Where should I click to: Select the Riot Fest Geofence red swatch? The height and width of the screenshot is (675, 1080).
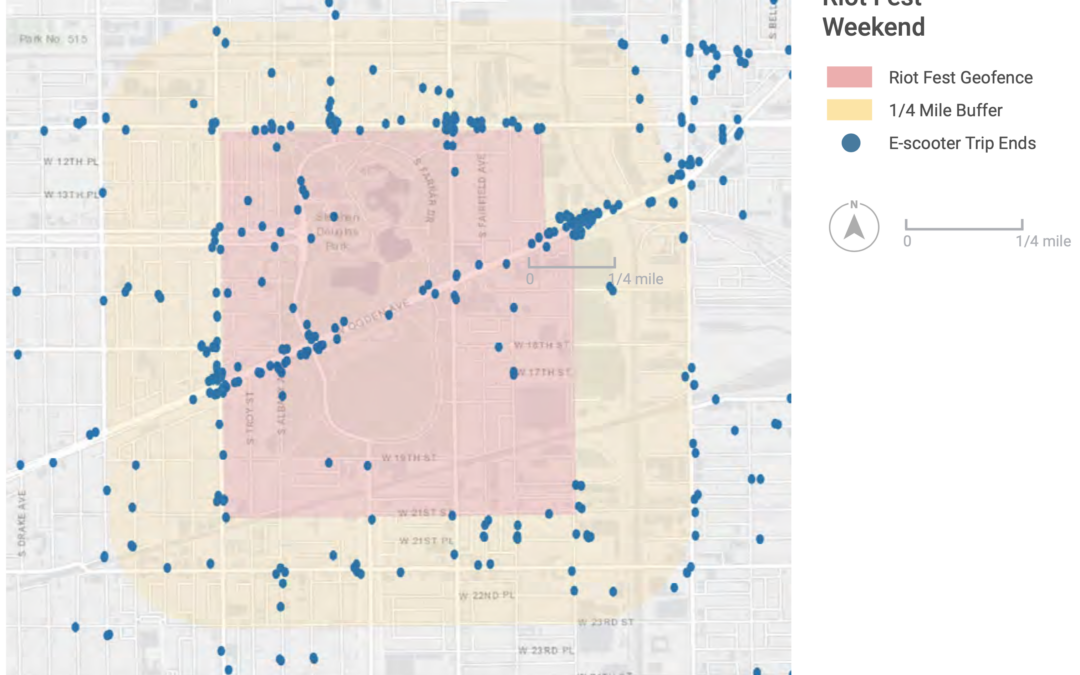tap(850, 77)
